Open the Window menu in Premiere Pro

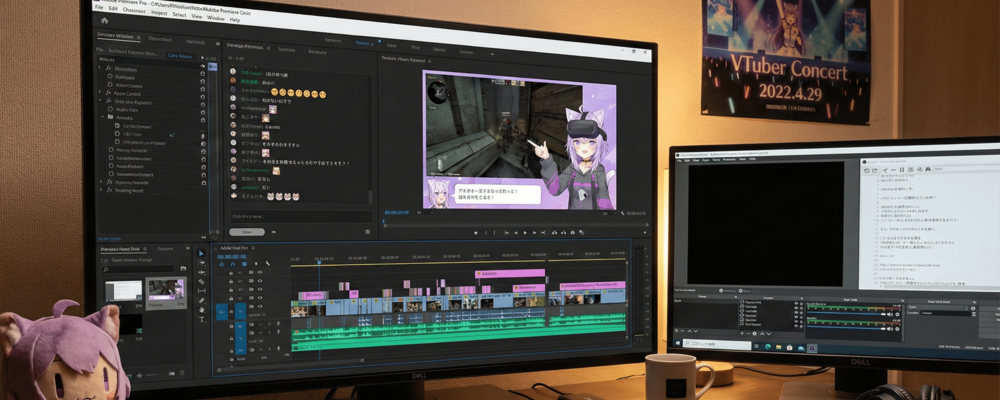pyautogui.click(x=216, y=18)
